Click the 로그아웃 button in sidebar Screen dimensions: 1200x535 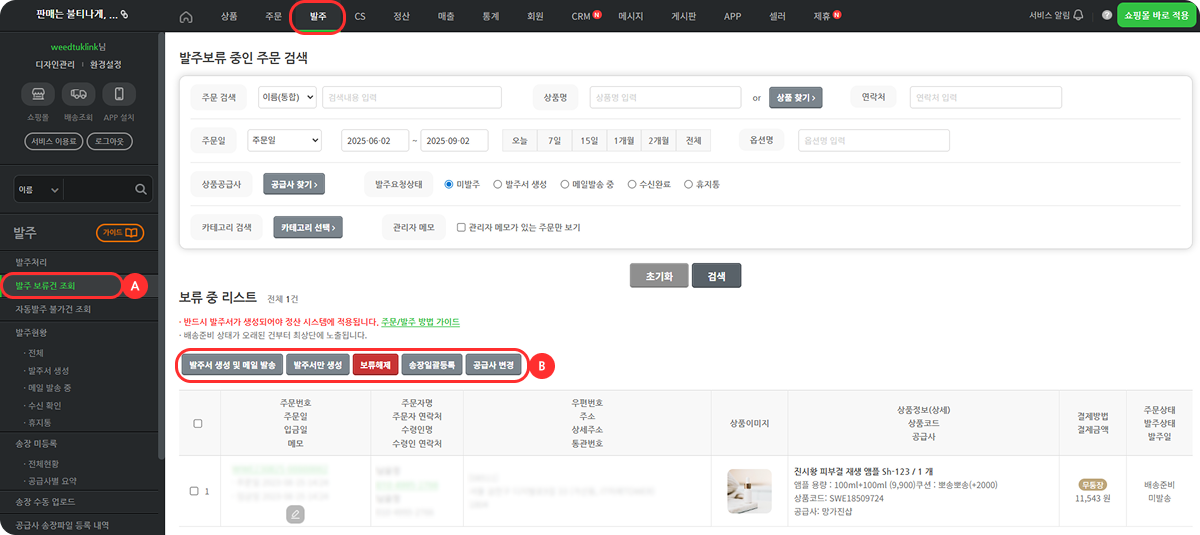tap(109, 141)
